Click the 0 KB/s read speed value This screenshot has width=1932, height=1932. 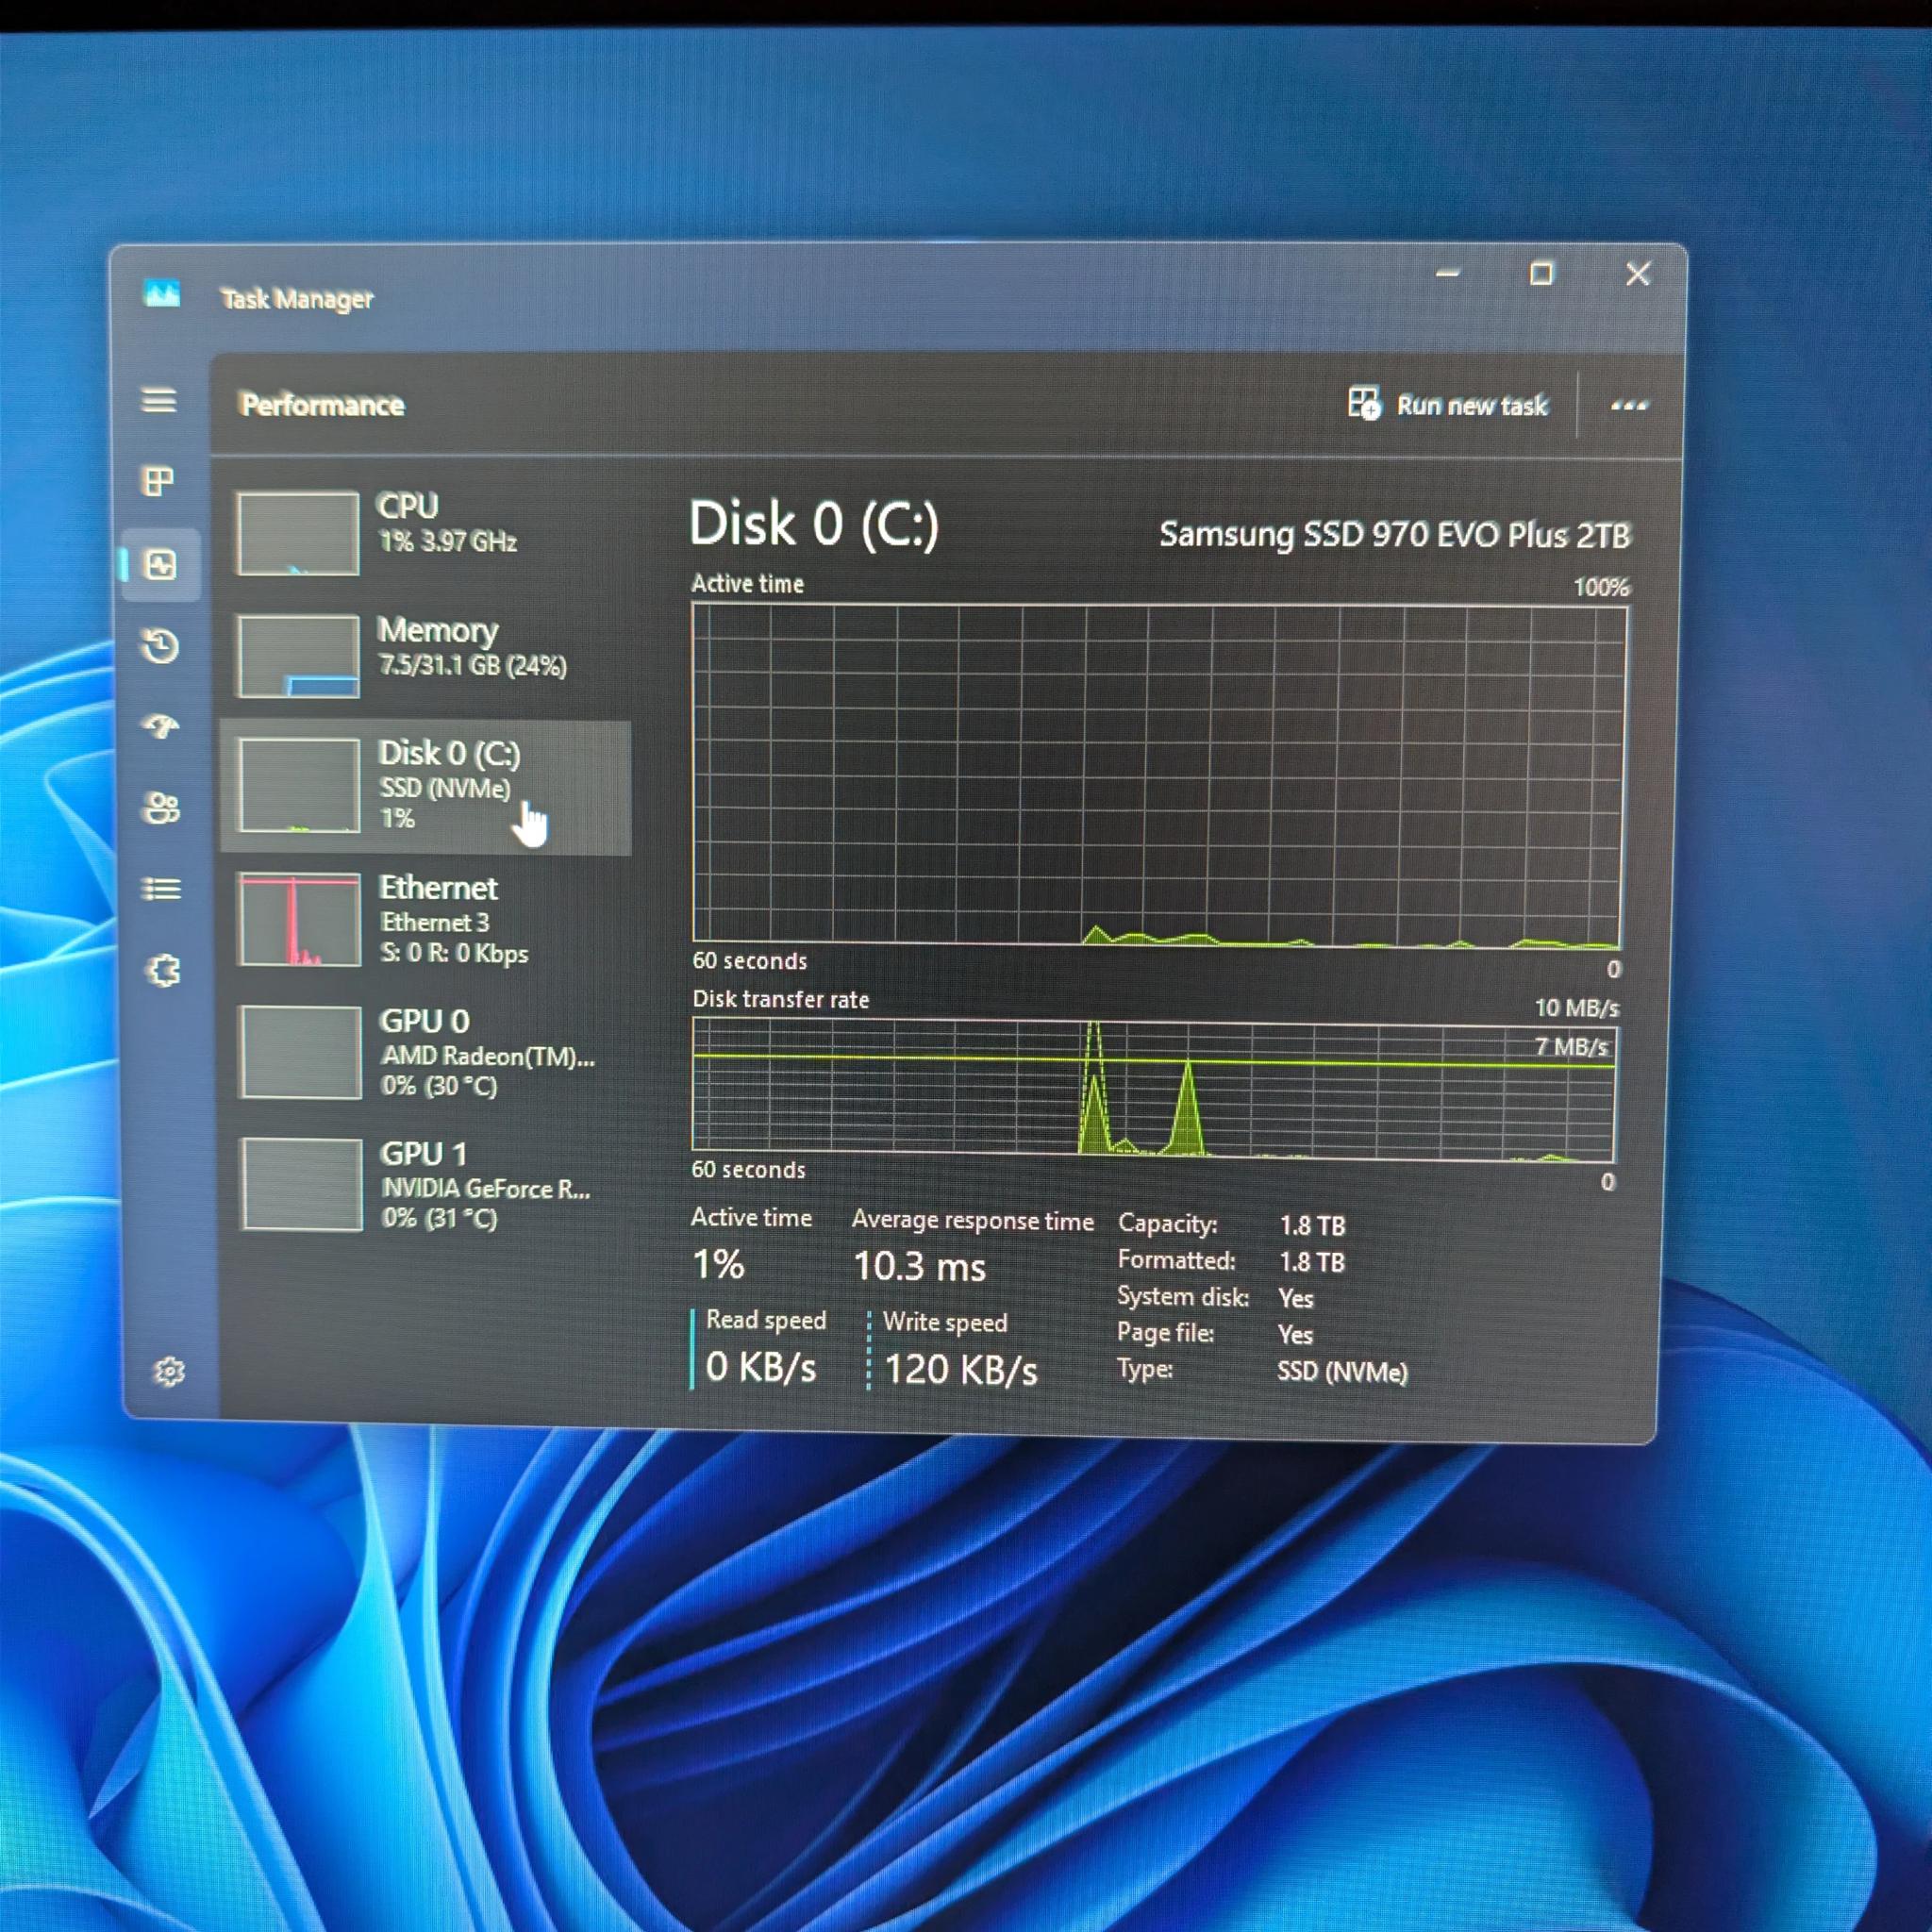pos(761,1367)
